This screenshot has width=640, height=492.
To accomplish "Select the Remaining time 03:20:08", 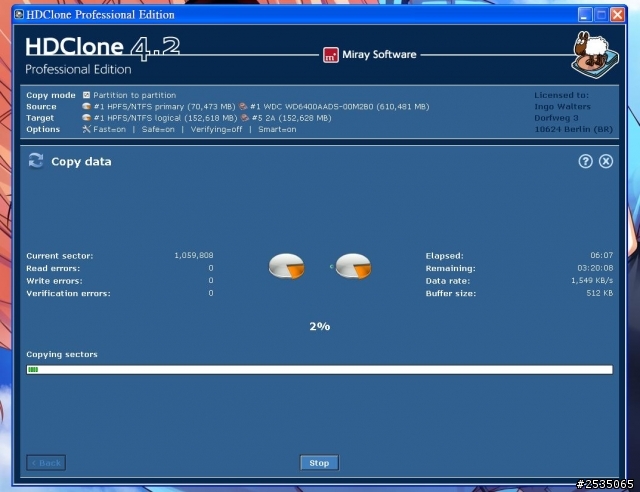I will pyautogui.click(x=595, y=268).
